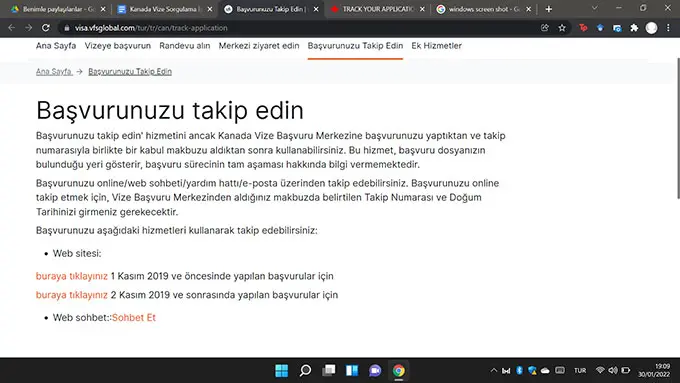The width and height of the screenshot is (680, 383).
Task: Open Randevu alın navigation item
Action: 185,46
